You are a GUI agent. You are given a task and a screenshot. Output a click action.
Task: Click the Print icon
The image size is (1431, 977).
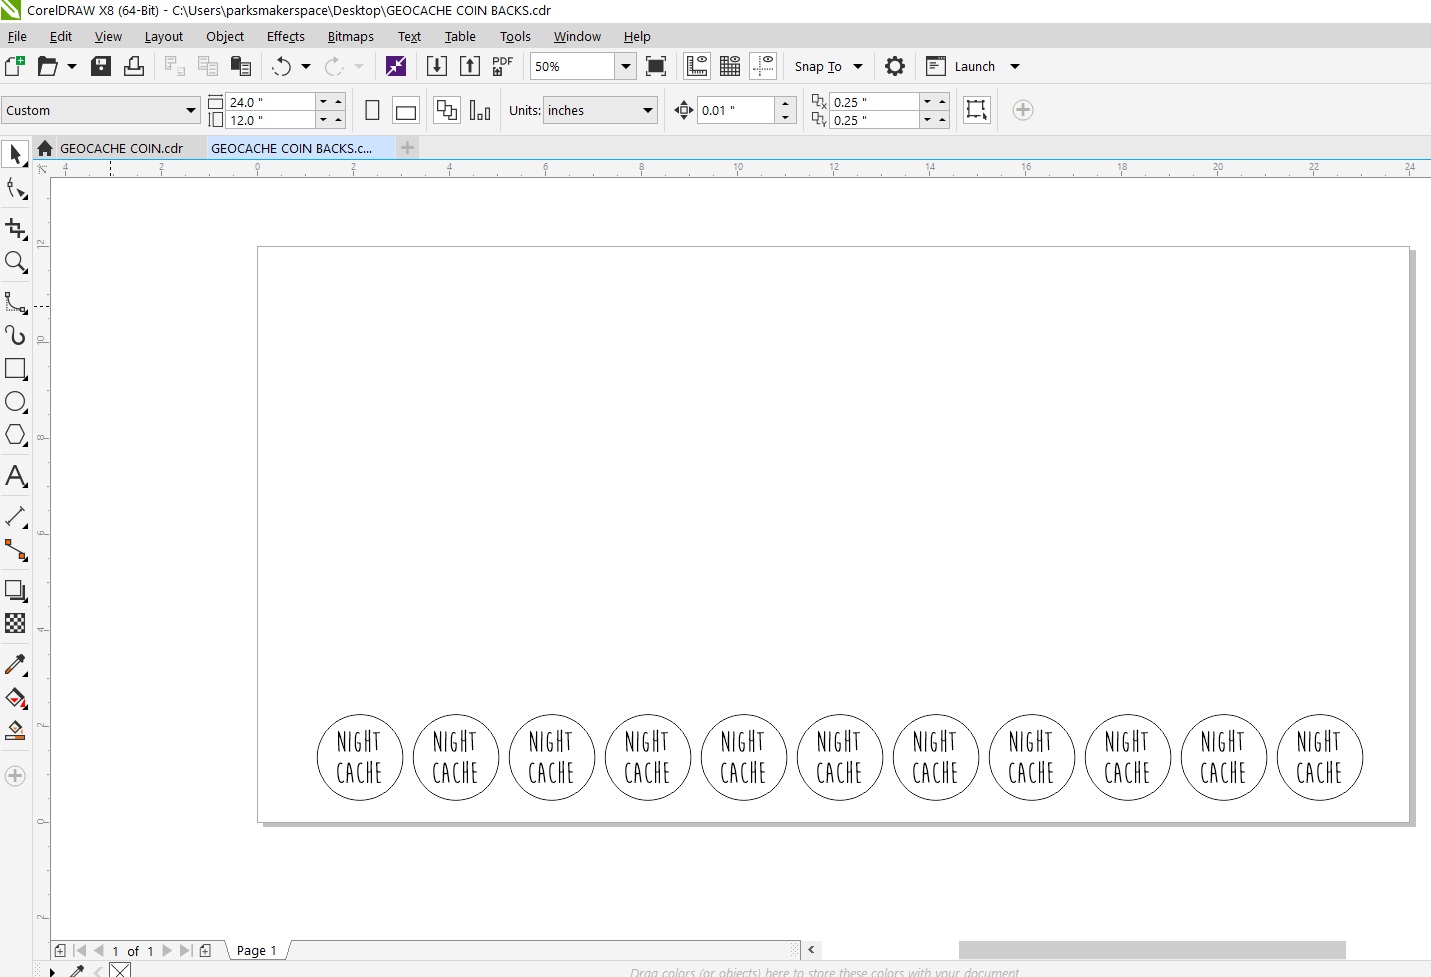tap(134, 66)
